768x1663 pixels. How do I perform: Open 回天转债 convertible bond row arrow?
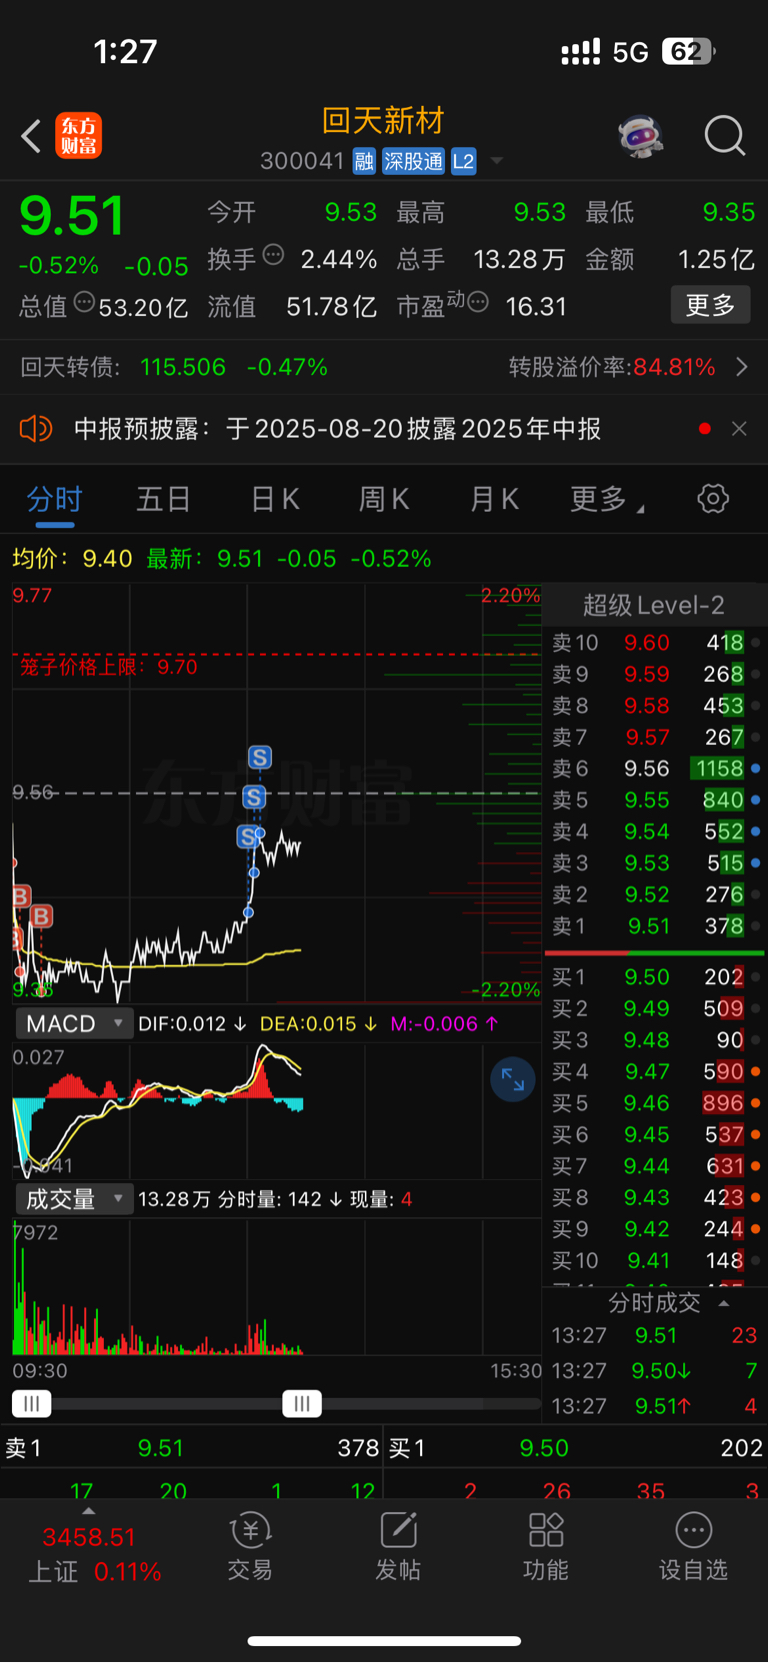click(742, 367)
